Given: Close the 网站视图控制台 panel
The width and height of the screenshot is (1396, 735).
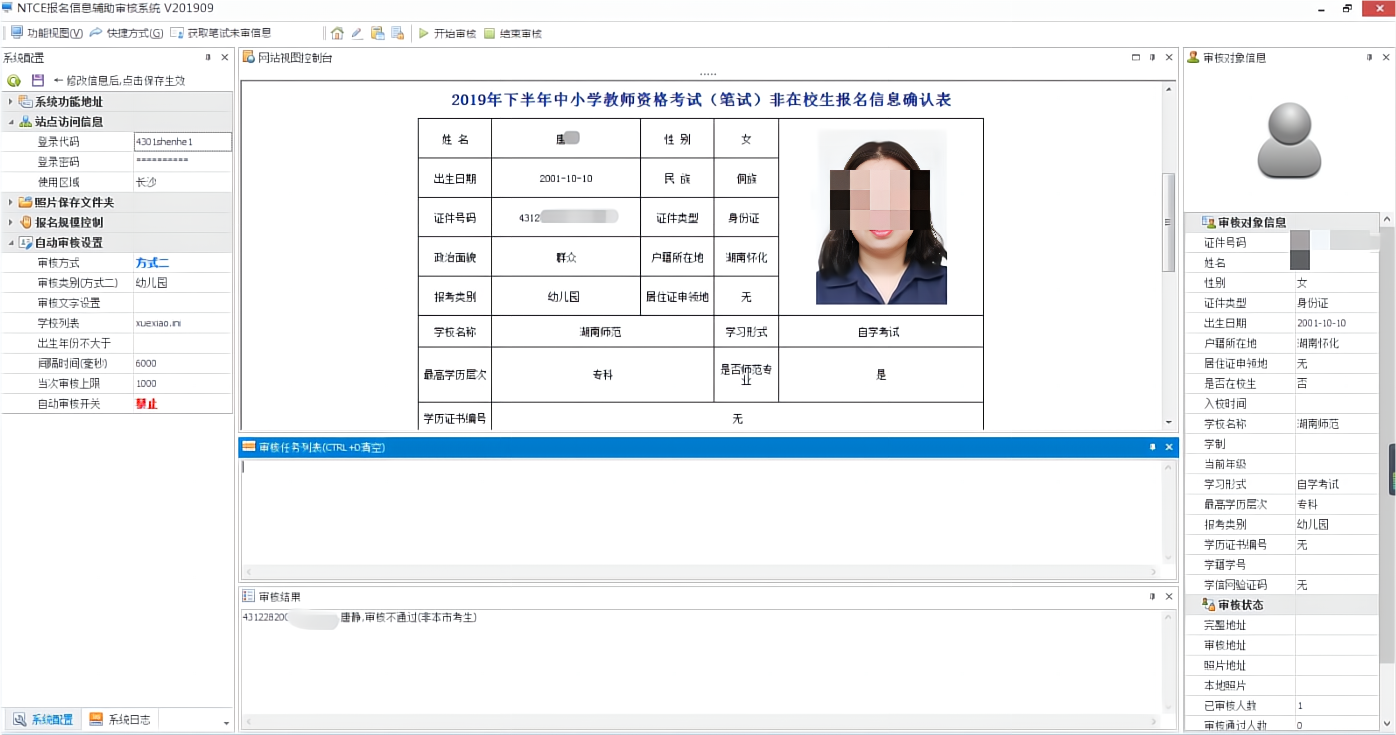Looking at the screenshot, I should pos(1169,58).
